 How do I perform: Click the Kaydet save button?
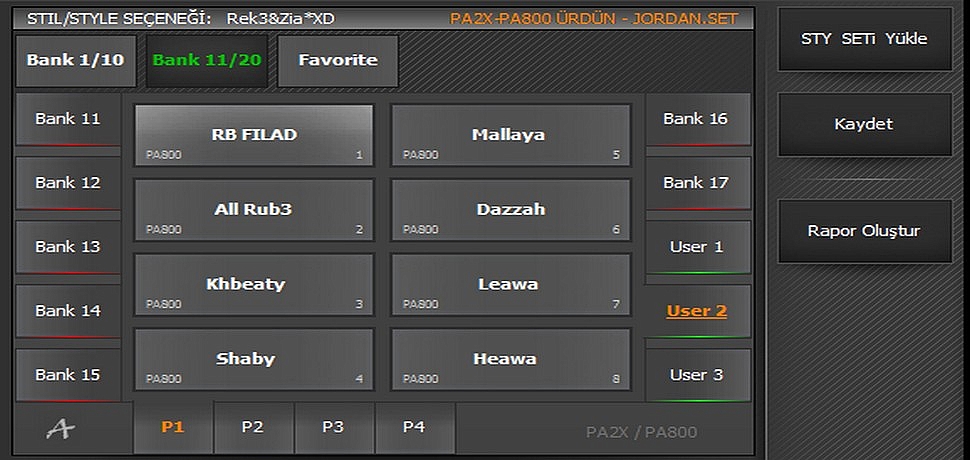pos(864,125)
